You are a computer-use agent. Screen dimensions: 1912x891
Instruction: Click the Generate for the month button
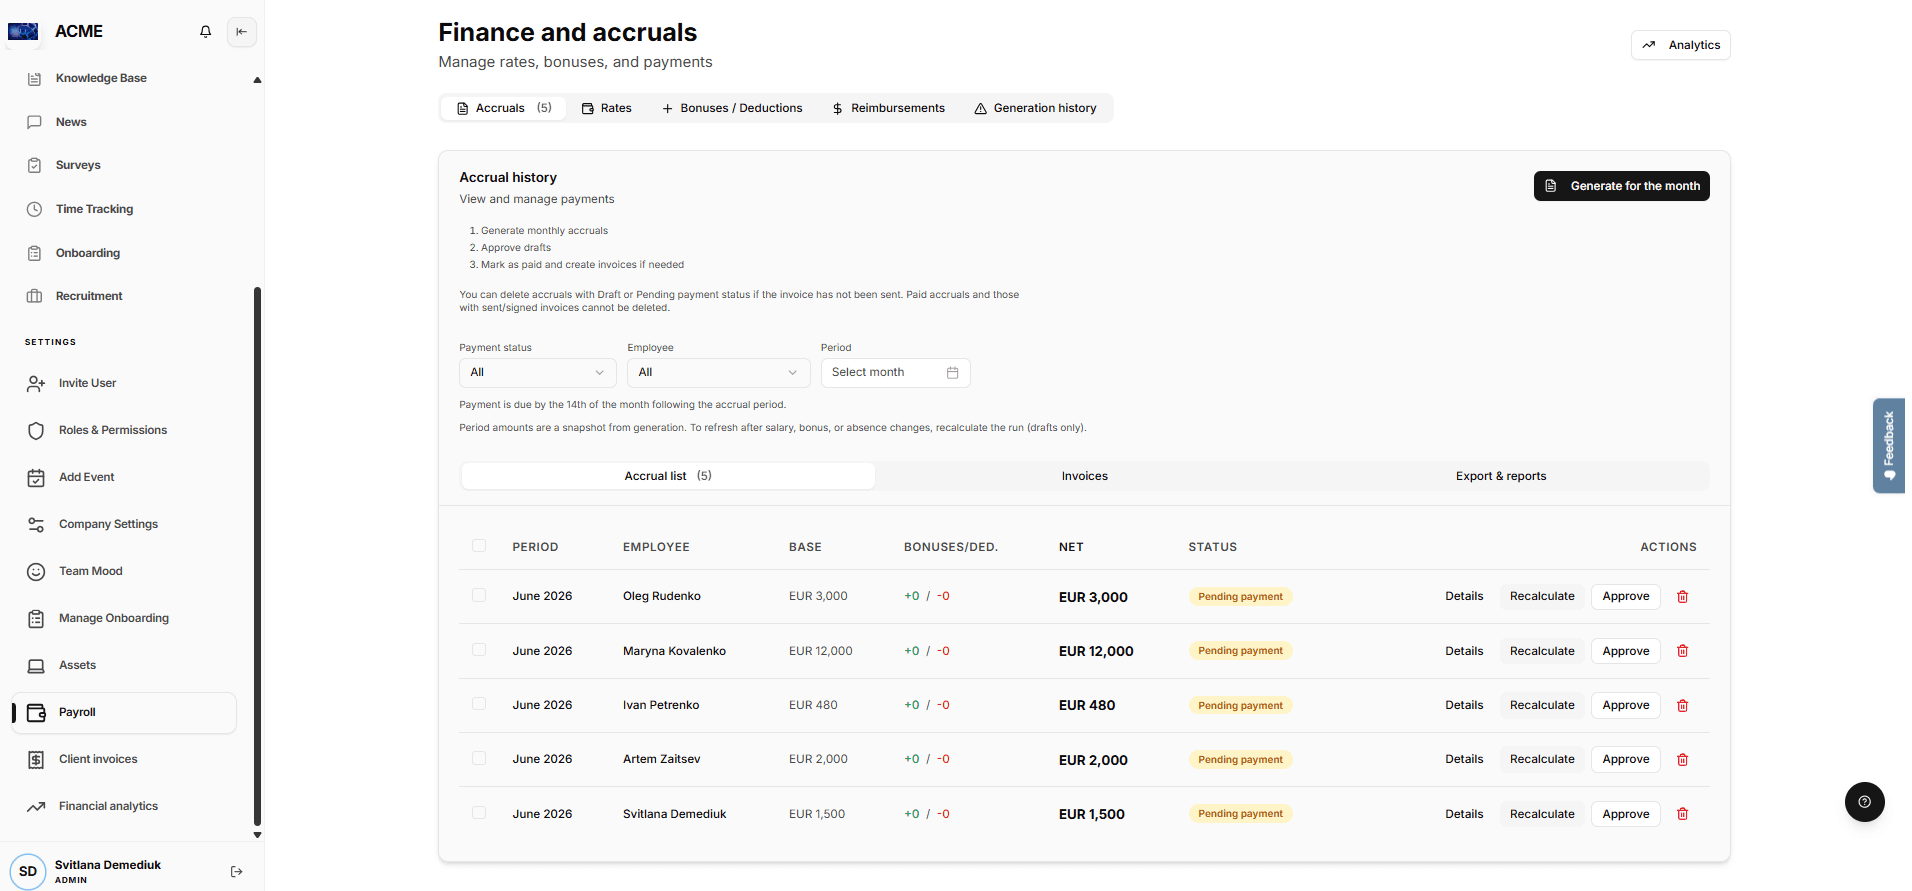(x=1621, y=186)
